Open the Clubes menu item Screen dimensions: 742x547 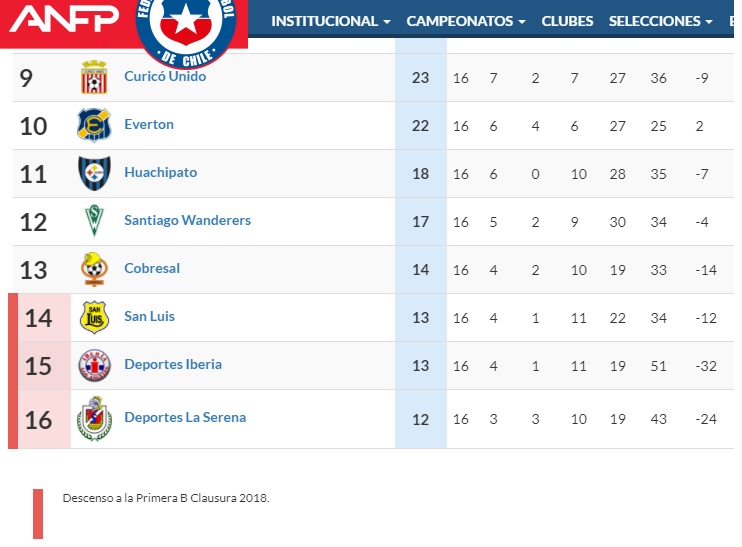point(567,21)
